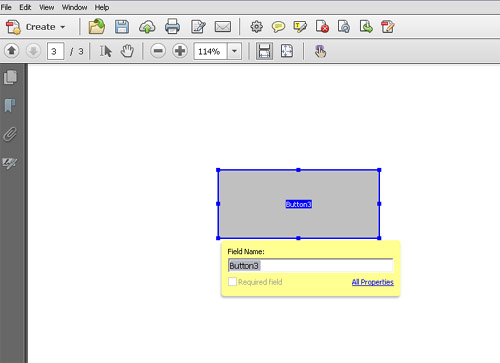Open a file with the folder icon
This screenshot has width=500, height=363.
tap(97, 27)
